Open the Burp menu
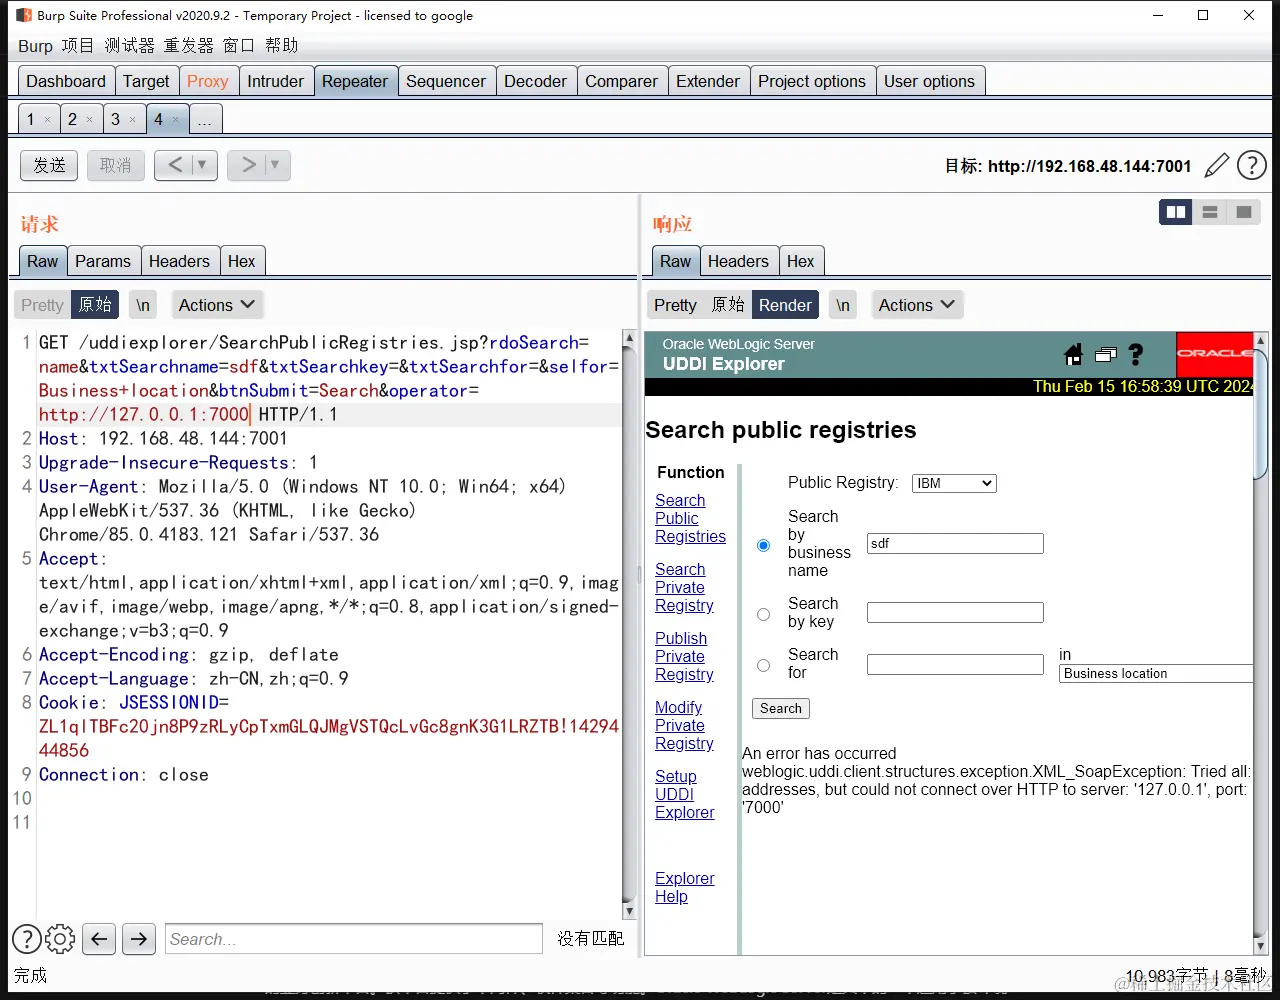 coord(35,46)
